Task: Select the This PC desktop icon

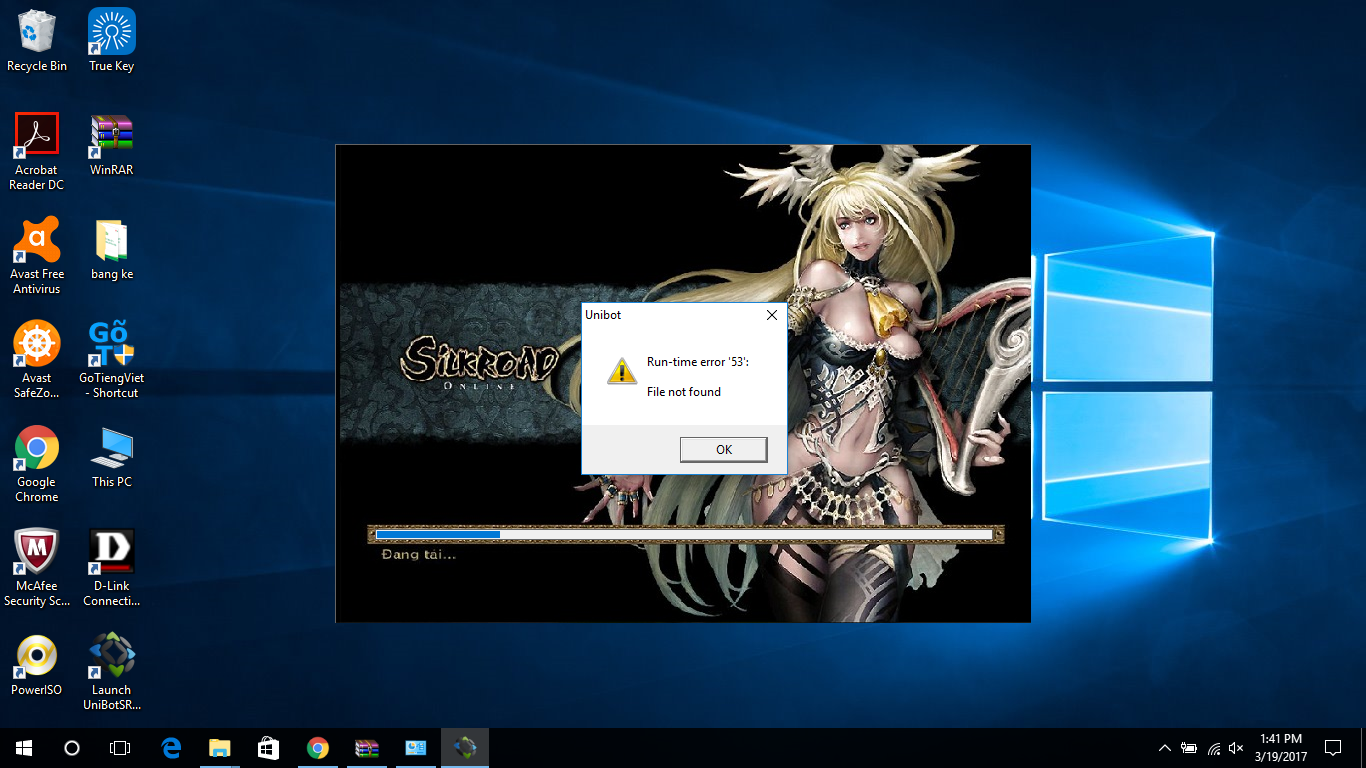Action: pyautogui.click(x=111, y=457)
